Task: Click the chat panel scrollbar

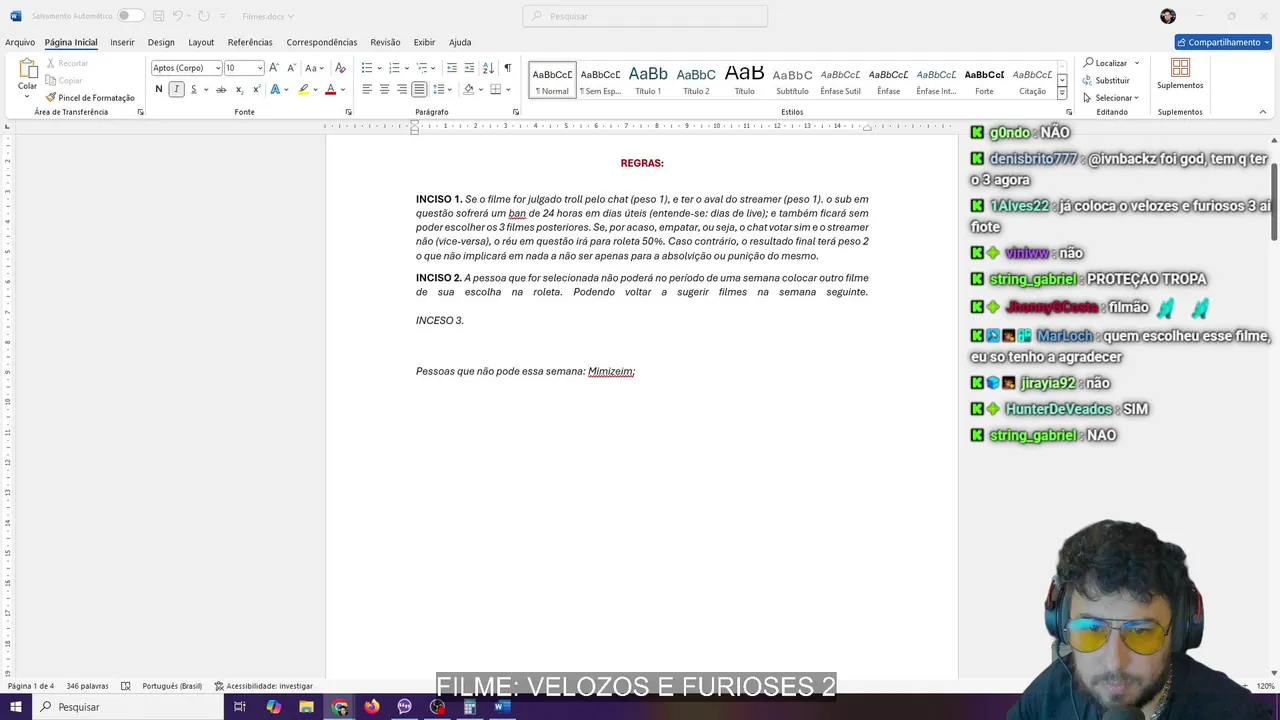Action: [x=1274, y=200]
